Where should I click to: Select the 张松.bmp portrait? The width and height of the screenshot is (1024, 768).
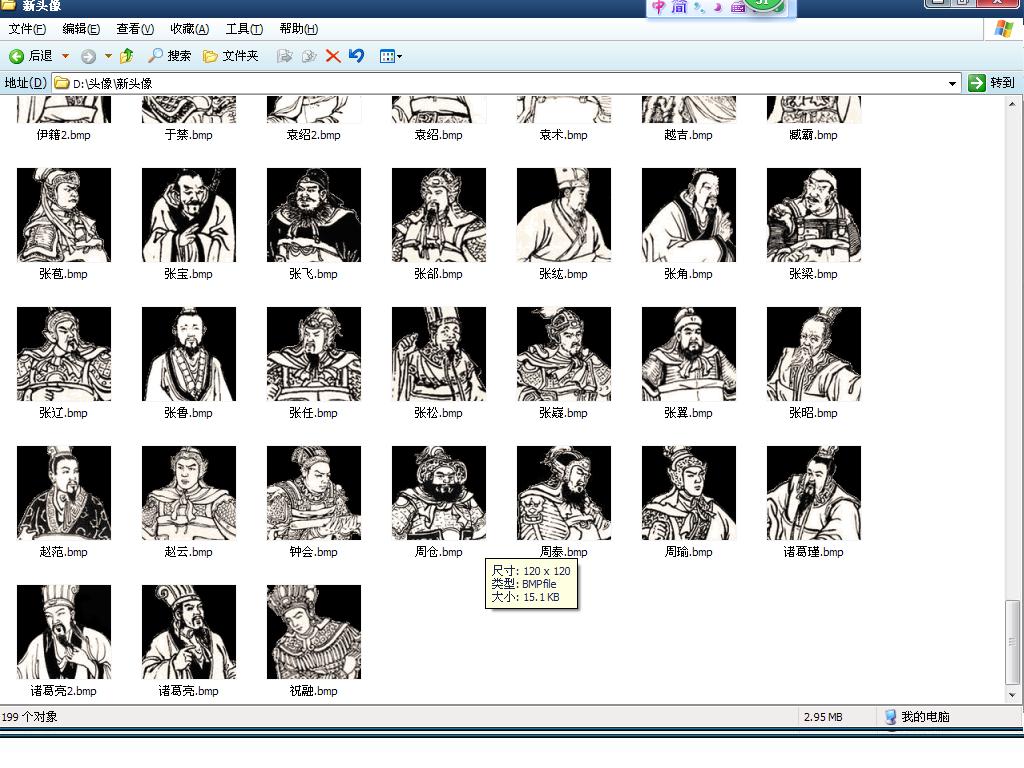pos(439,354)
